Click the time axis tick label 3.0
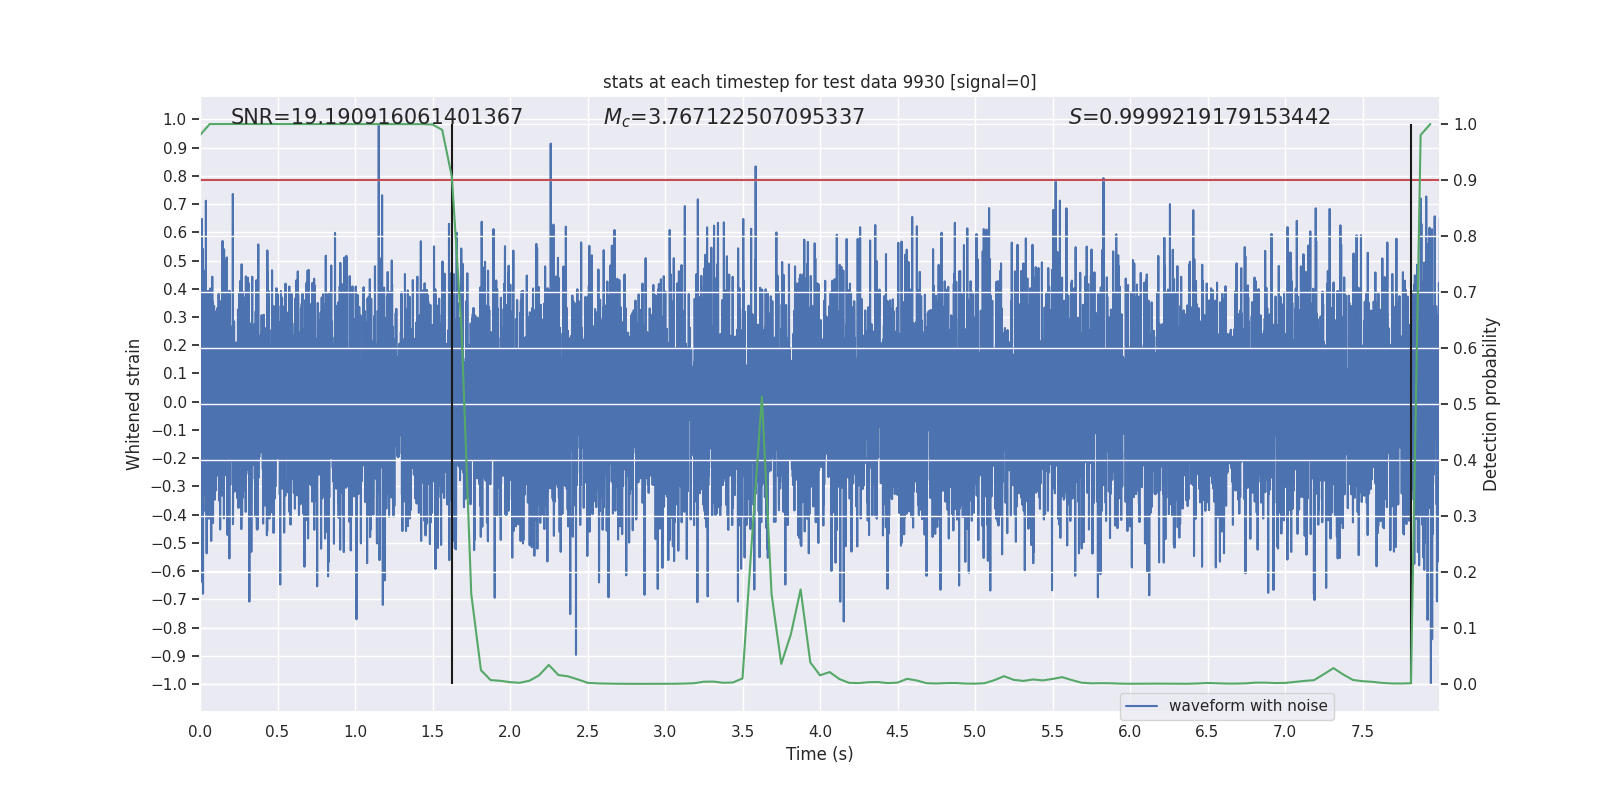The width and height of the screenshot is (1600, 800). click(665, 731)
